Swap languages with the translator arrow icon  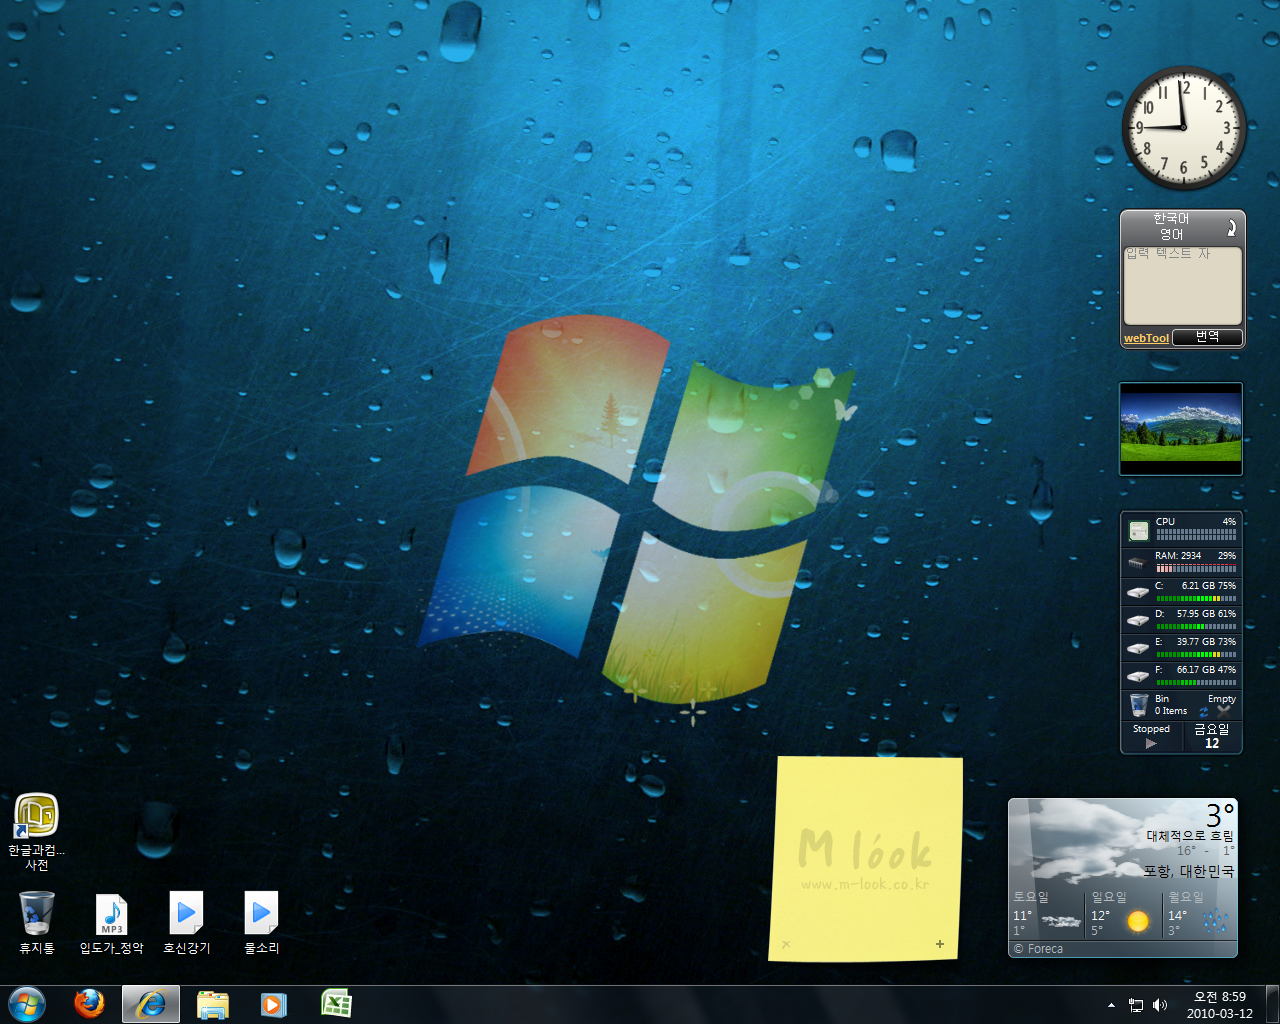click(1232, 227)
